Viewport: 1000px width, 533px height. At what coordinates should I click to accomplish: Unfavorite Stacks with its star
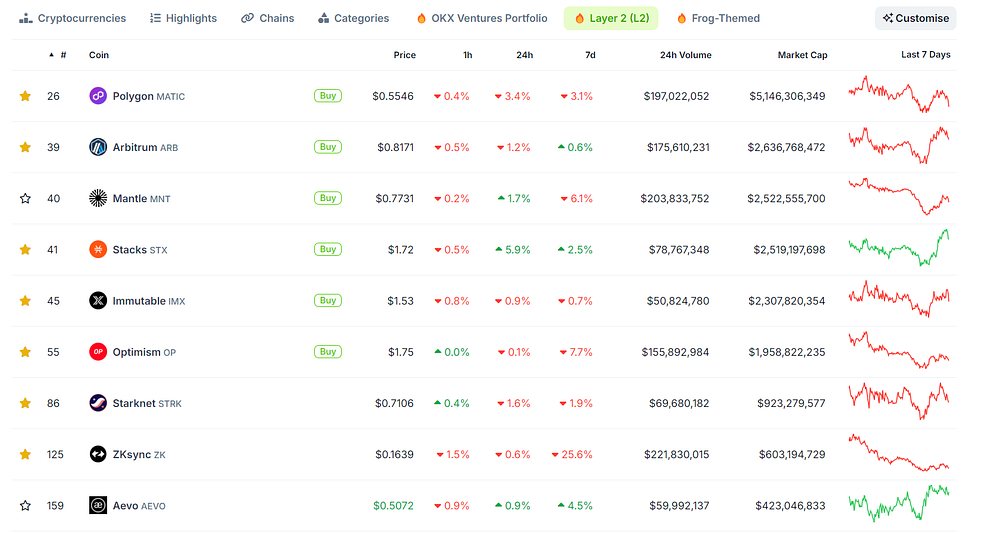(x=26, y=249)
